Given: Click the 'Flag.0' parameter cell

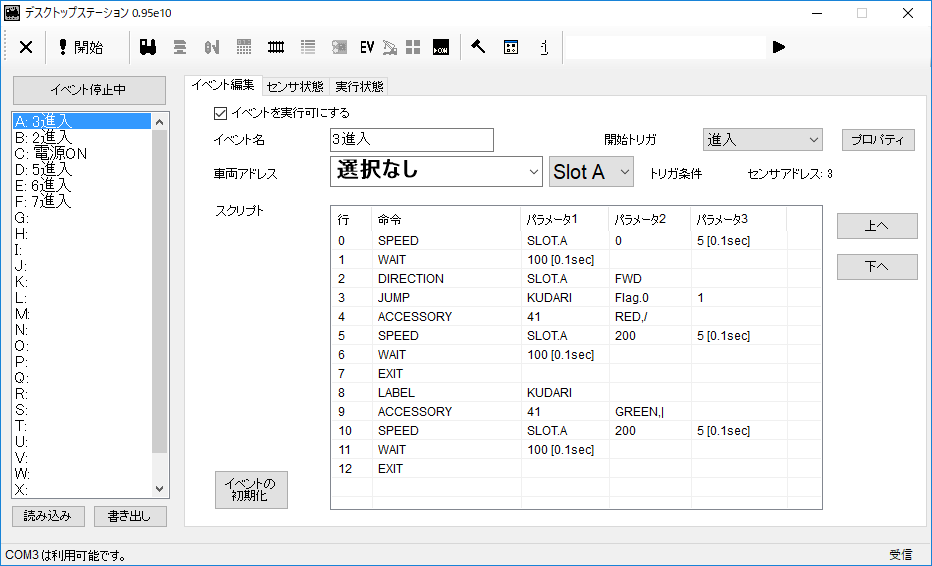Looking at the screenshot, I should (650, 298).
